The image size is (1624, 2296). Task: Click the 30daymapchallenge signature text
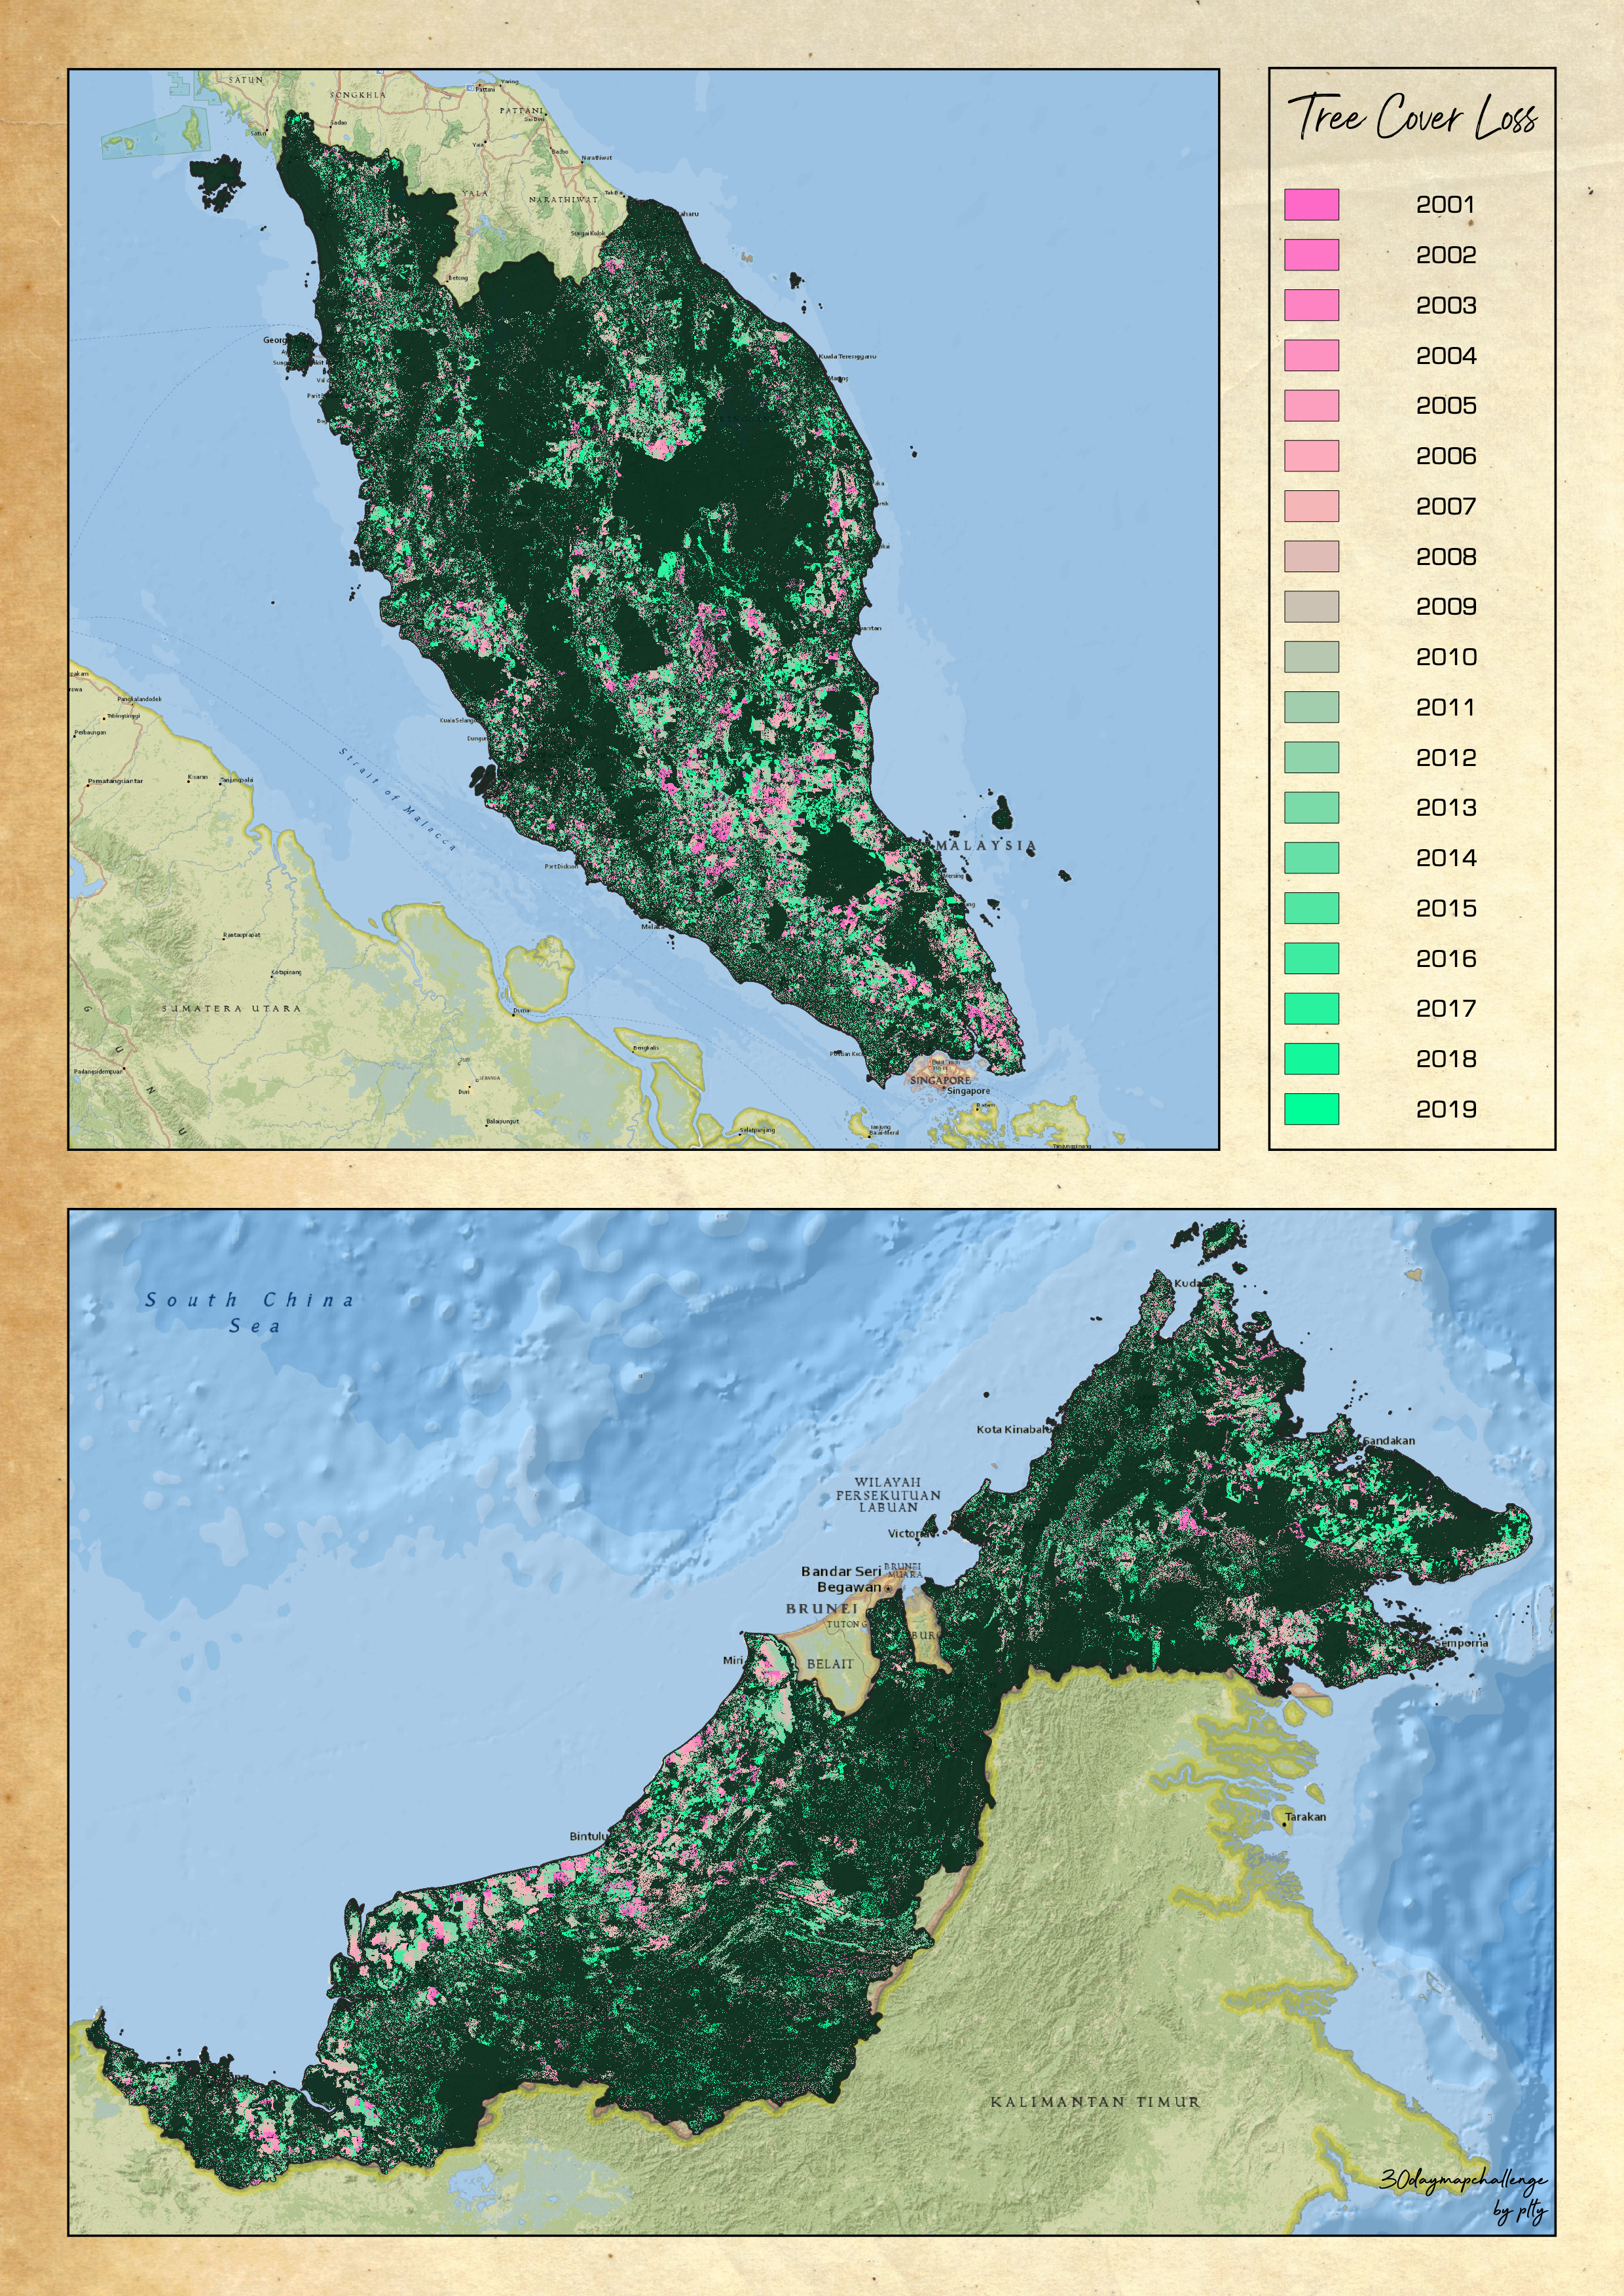pos(1463,2180)
